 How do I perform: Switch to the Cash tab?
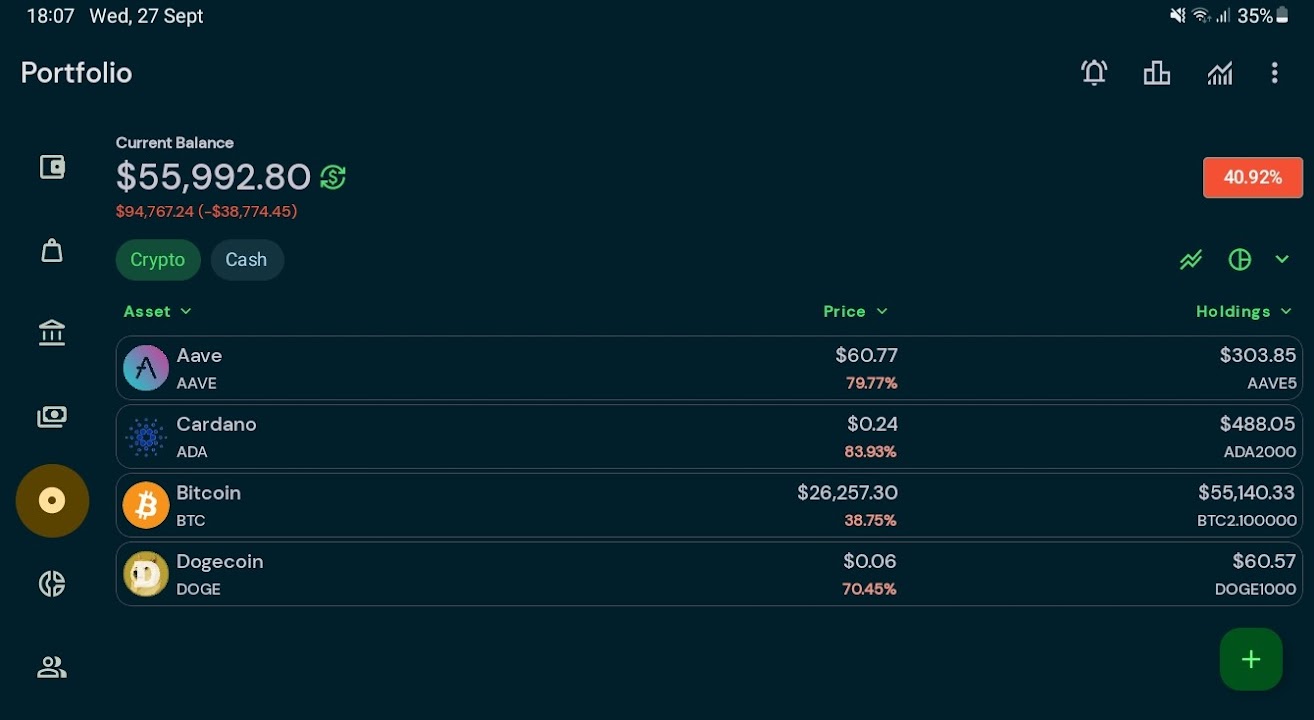246,260
